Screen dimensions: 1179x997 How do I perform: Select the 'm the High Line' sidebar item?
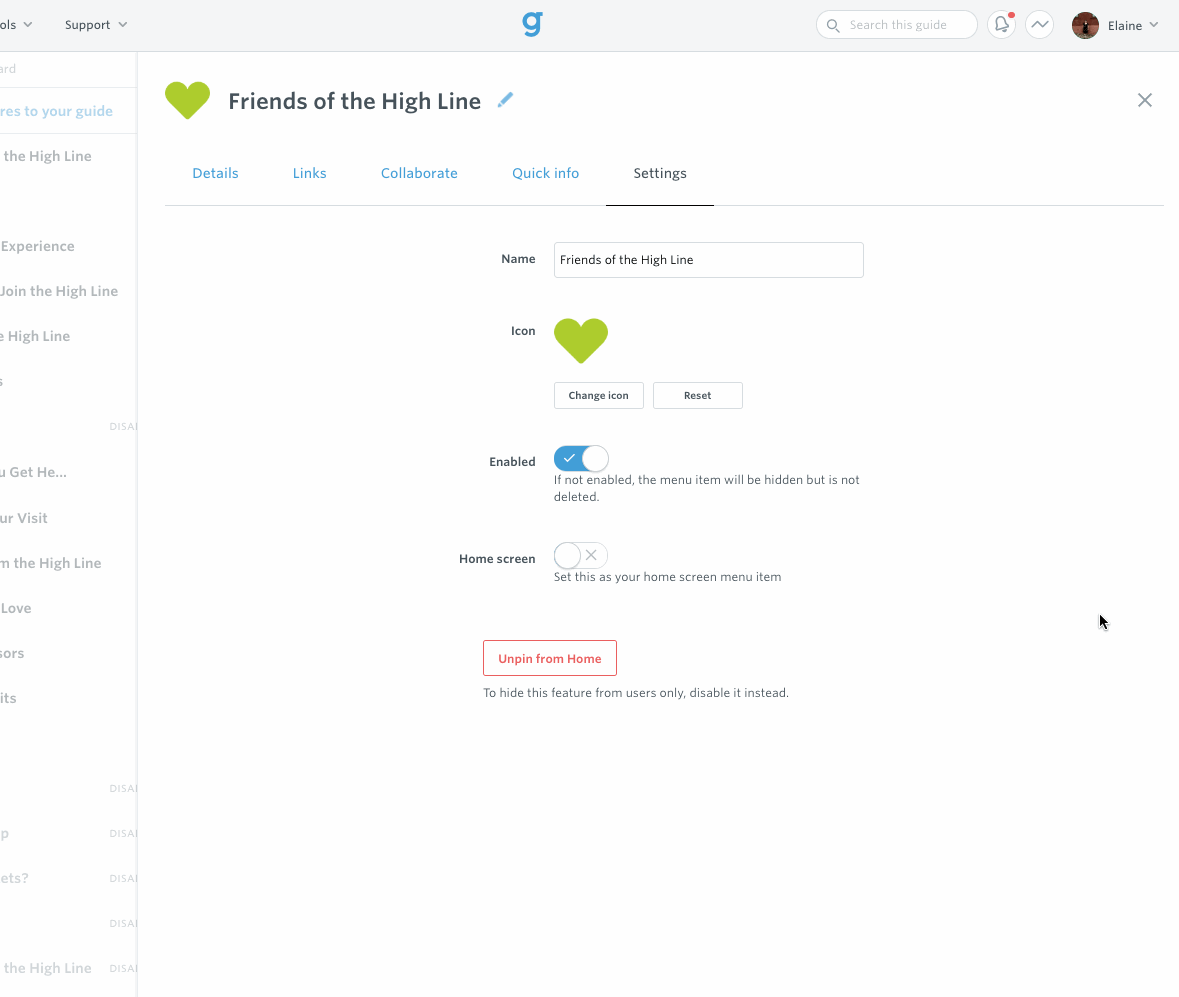50,563
